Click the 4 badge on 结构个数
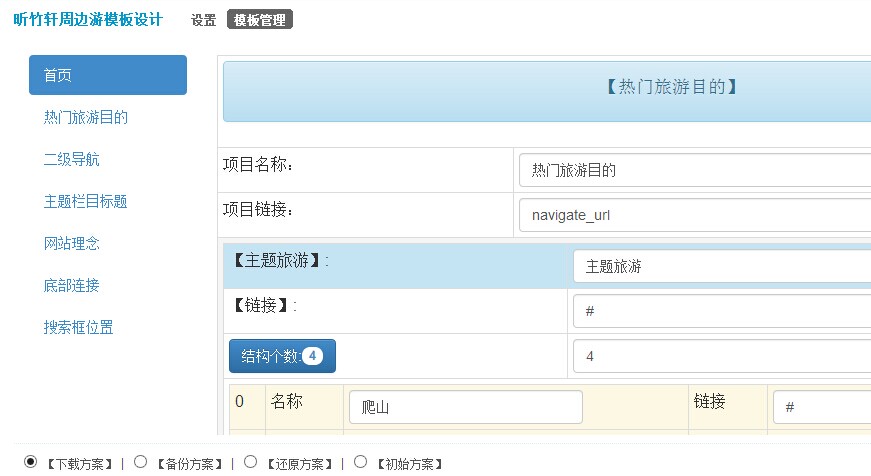 point(312,356)
